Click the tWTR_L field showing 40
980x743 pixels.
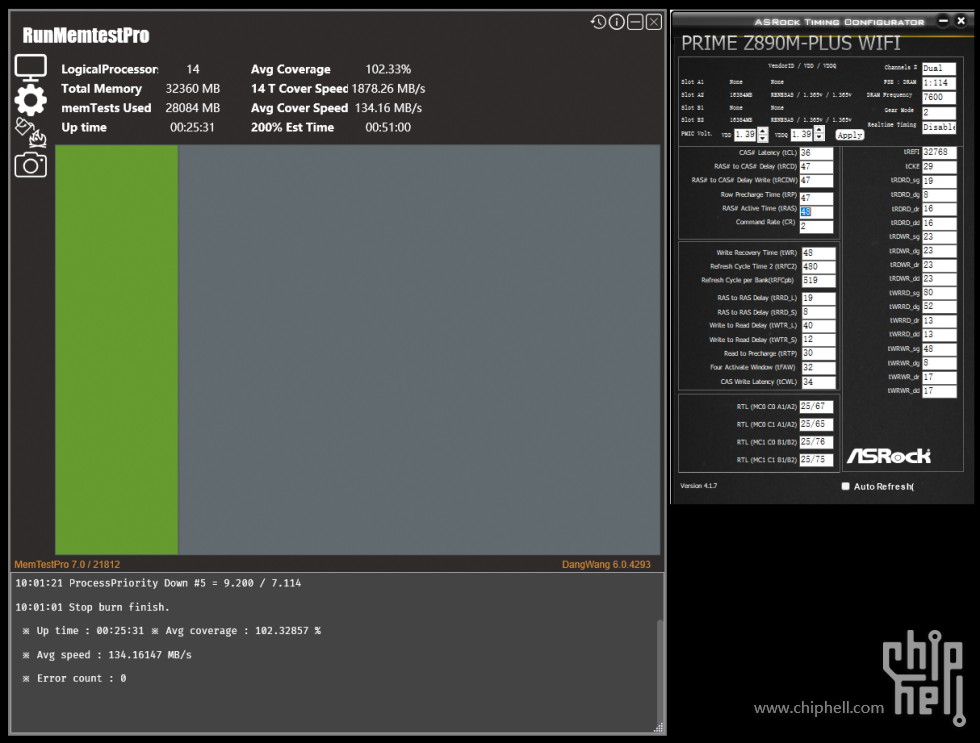point(818,326)
